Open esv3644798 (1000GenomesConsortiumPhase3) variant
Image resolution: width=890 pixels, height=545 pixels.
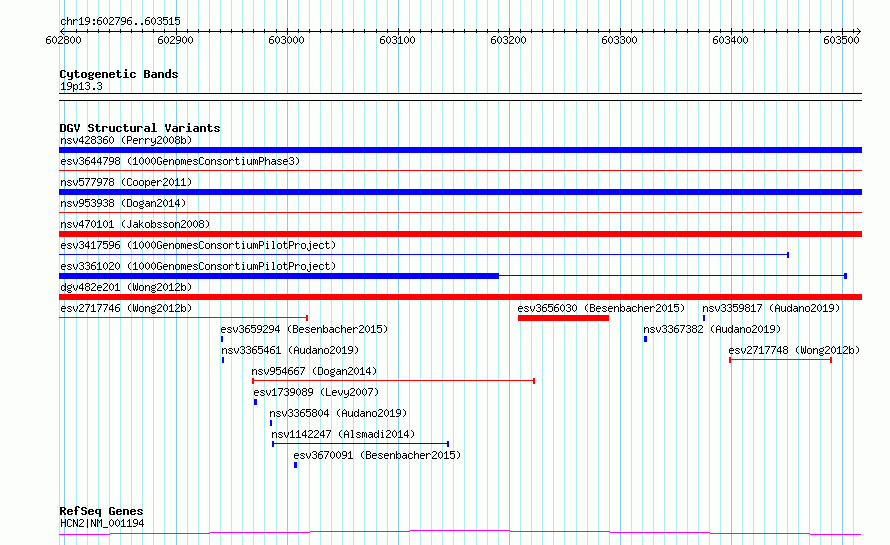tap(180, 161)
